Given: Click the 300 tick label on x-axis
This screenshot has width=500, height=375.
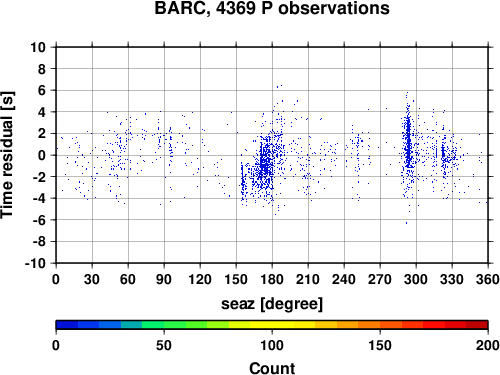Looking at the screenshot, I should tap(416, 279).
